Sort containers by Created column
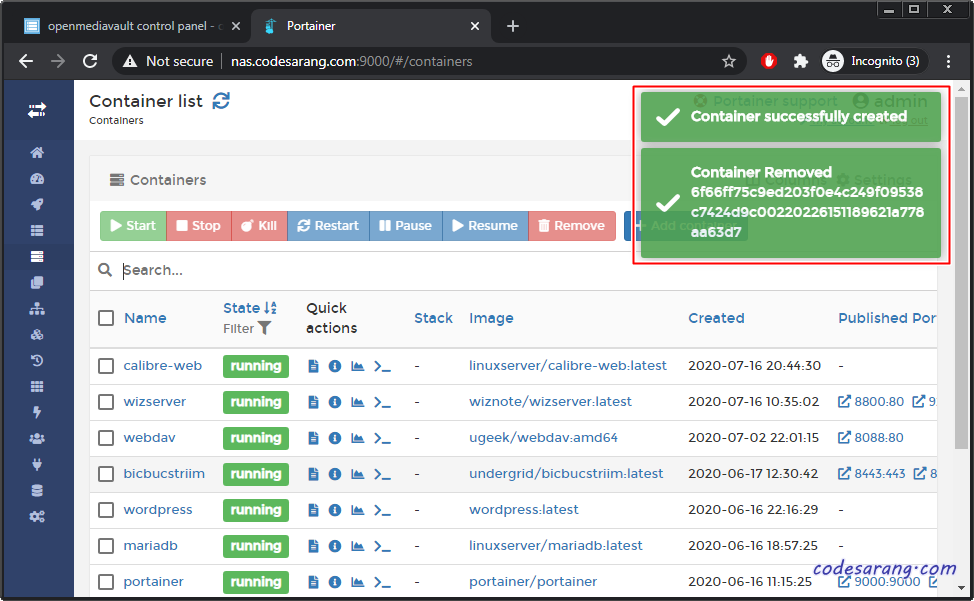This screenshot has height=601, width=974. [716, 318]
